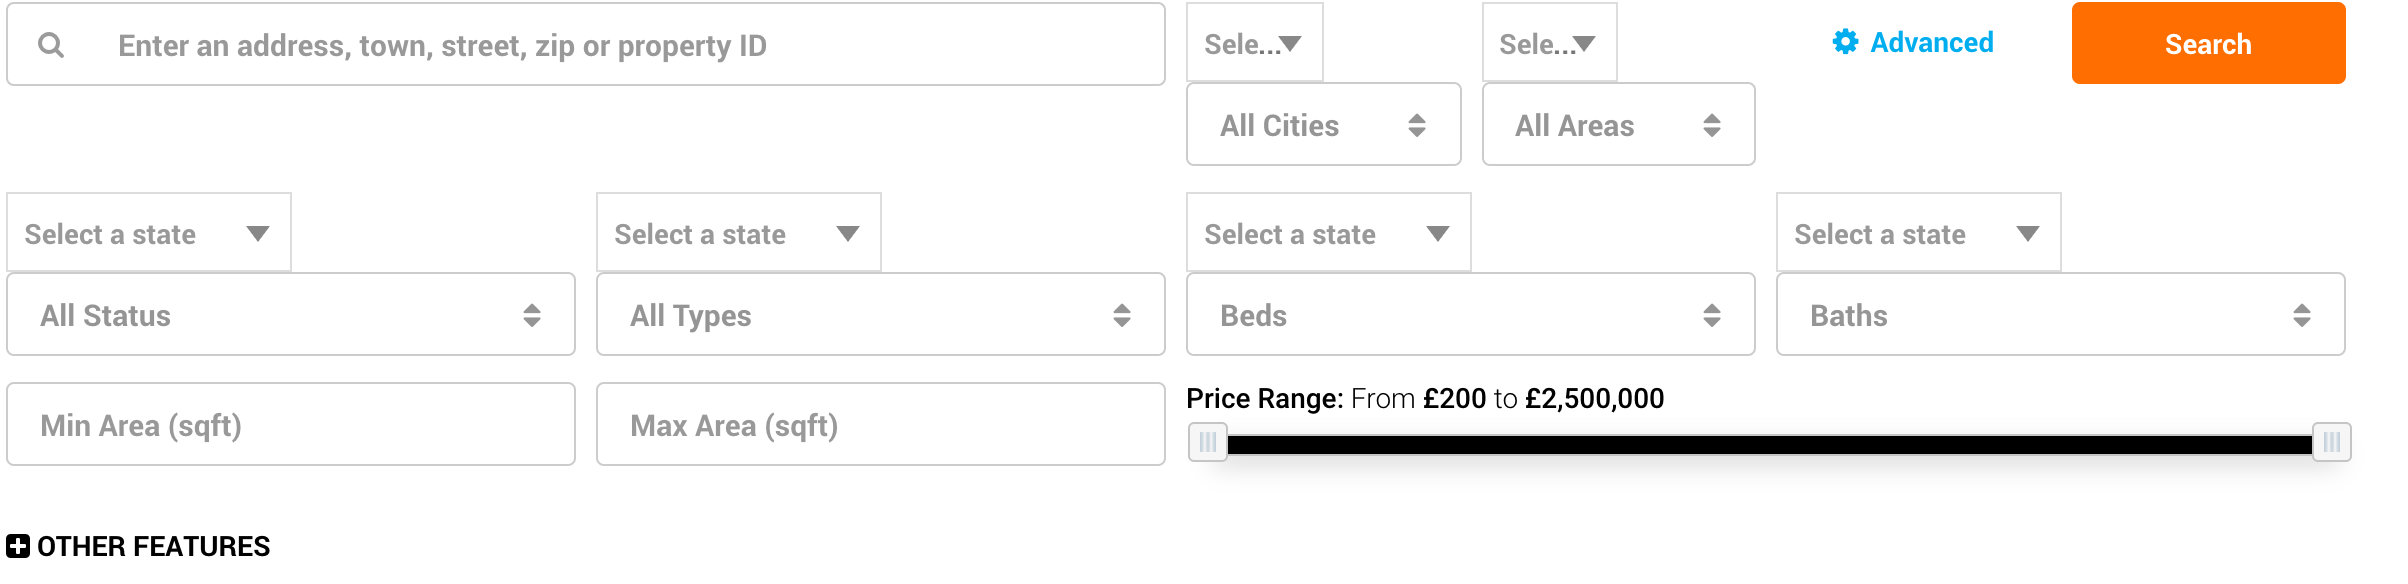Expand the Select a state box above All Status
The width and height of the screenshot is (2408, 584).
pos(148,234)
